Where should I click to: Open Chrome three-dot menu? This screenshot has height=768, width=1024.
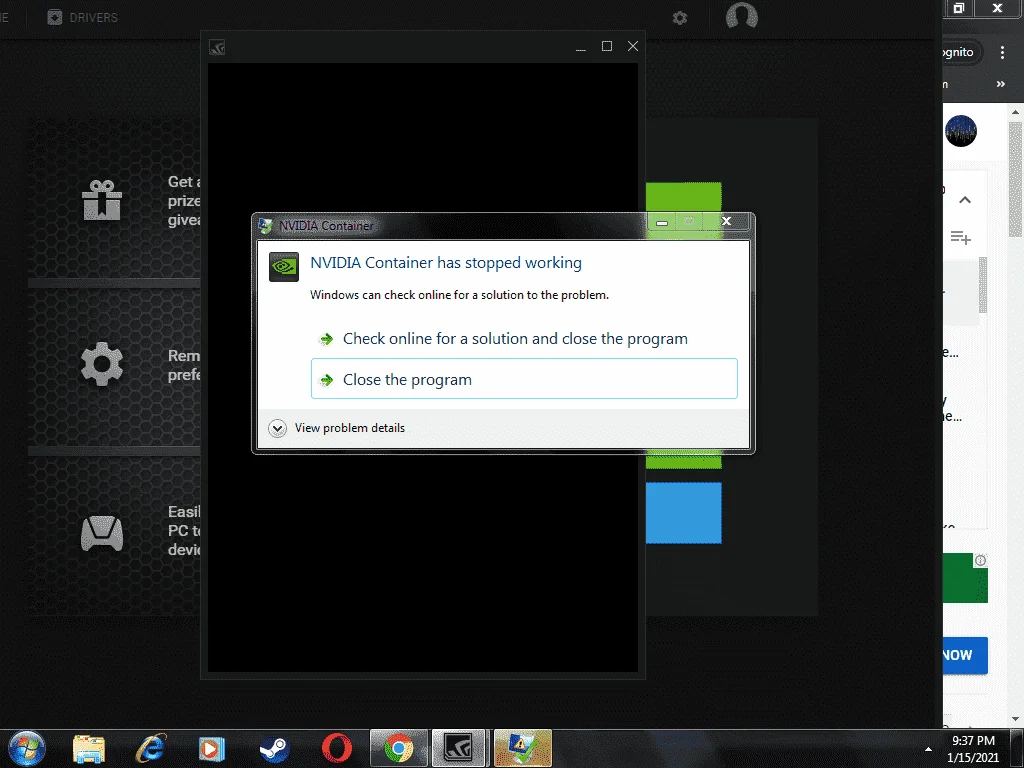[x=1002, y=52]
